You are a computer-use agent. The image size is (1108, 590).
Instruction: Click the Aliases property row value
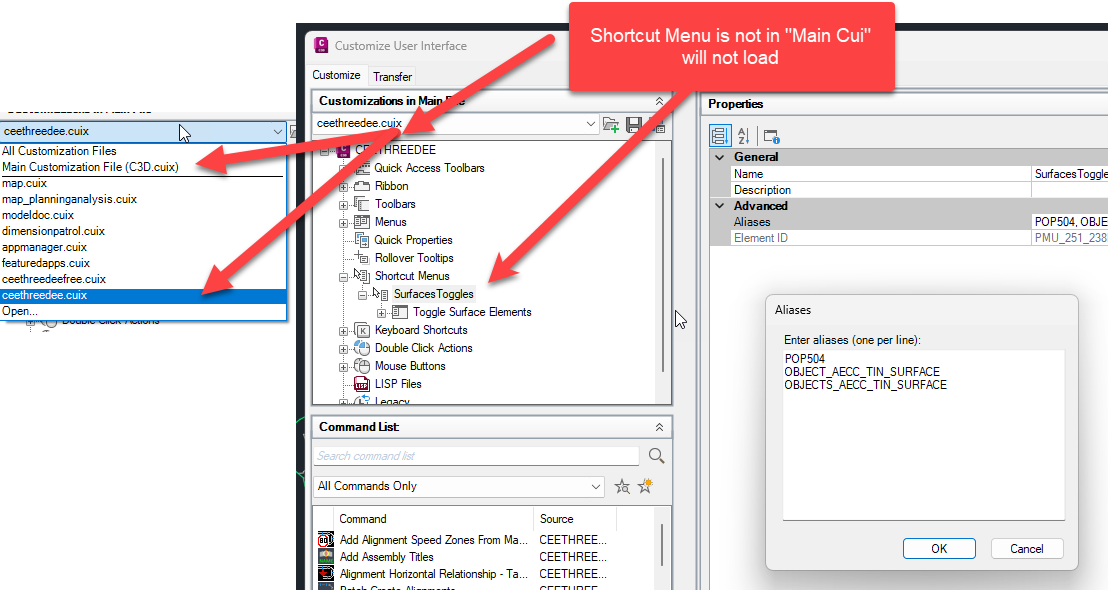click(1070, 222)
